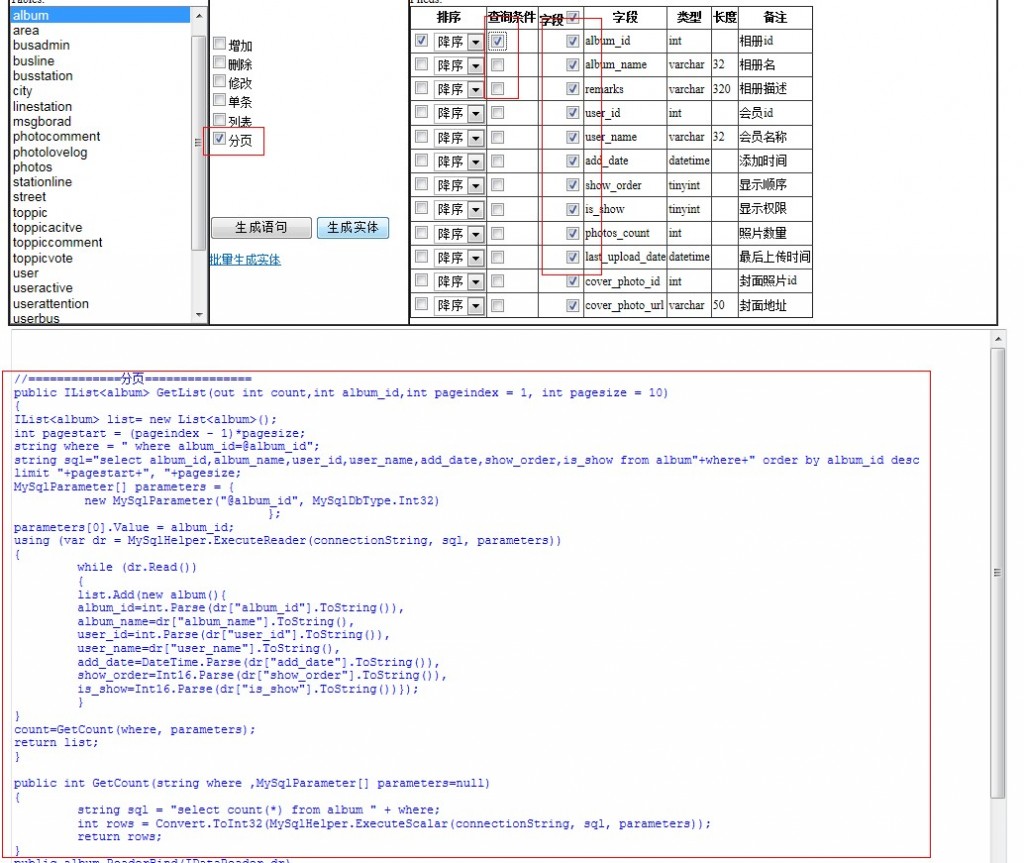1024x863 pixels.
Task: Select the msgborad table
Action: (100, 122)
